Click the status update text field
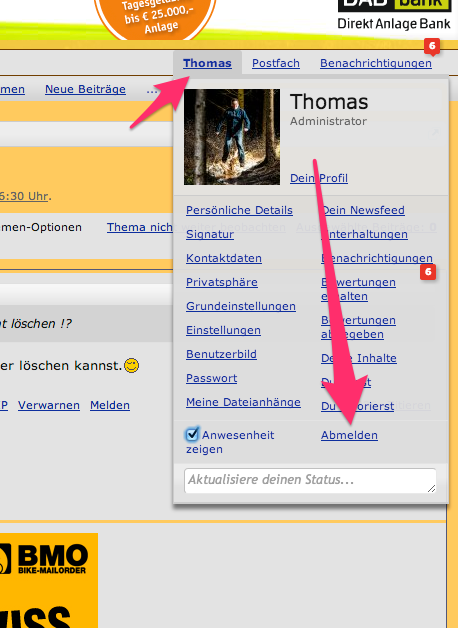The width and height of the screenshot is (458, 628). [x=310, y=481]
